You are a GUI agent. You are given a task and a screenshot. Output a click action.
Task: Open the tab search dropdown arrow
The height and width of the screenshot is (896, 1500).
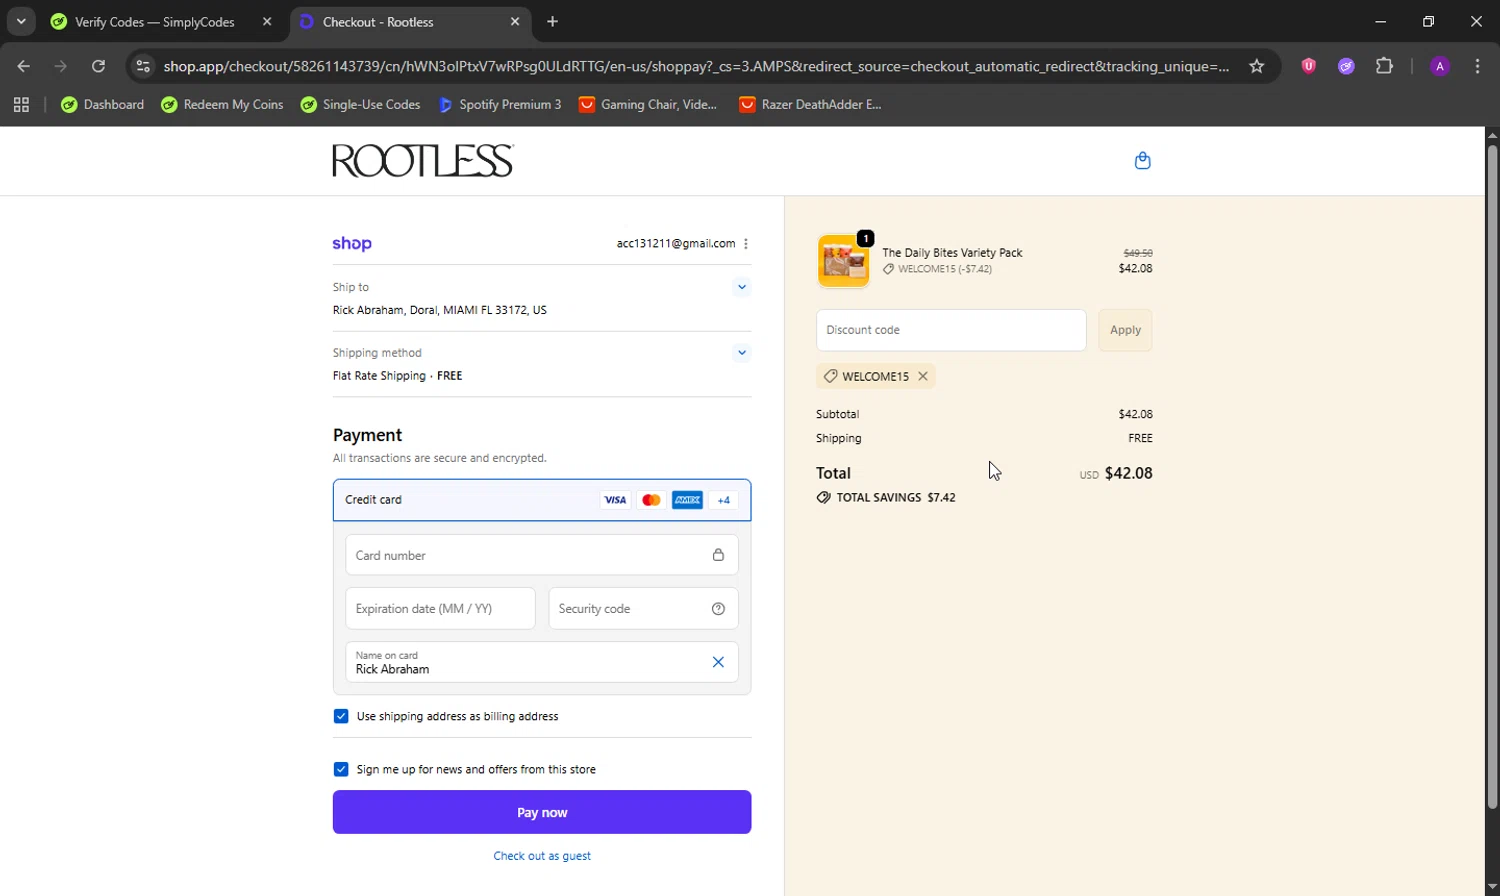pyautogui.click(x=21, y=21)
